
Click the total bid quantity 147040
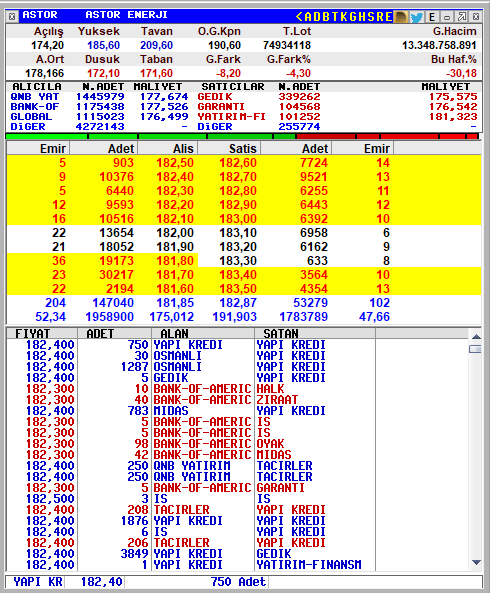pyautogui.click(x=113, y=303)
